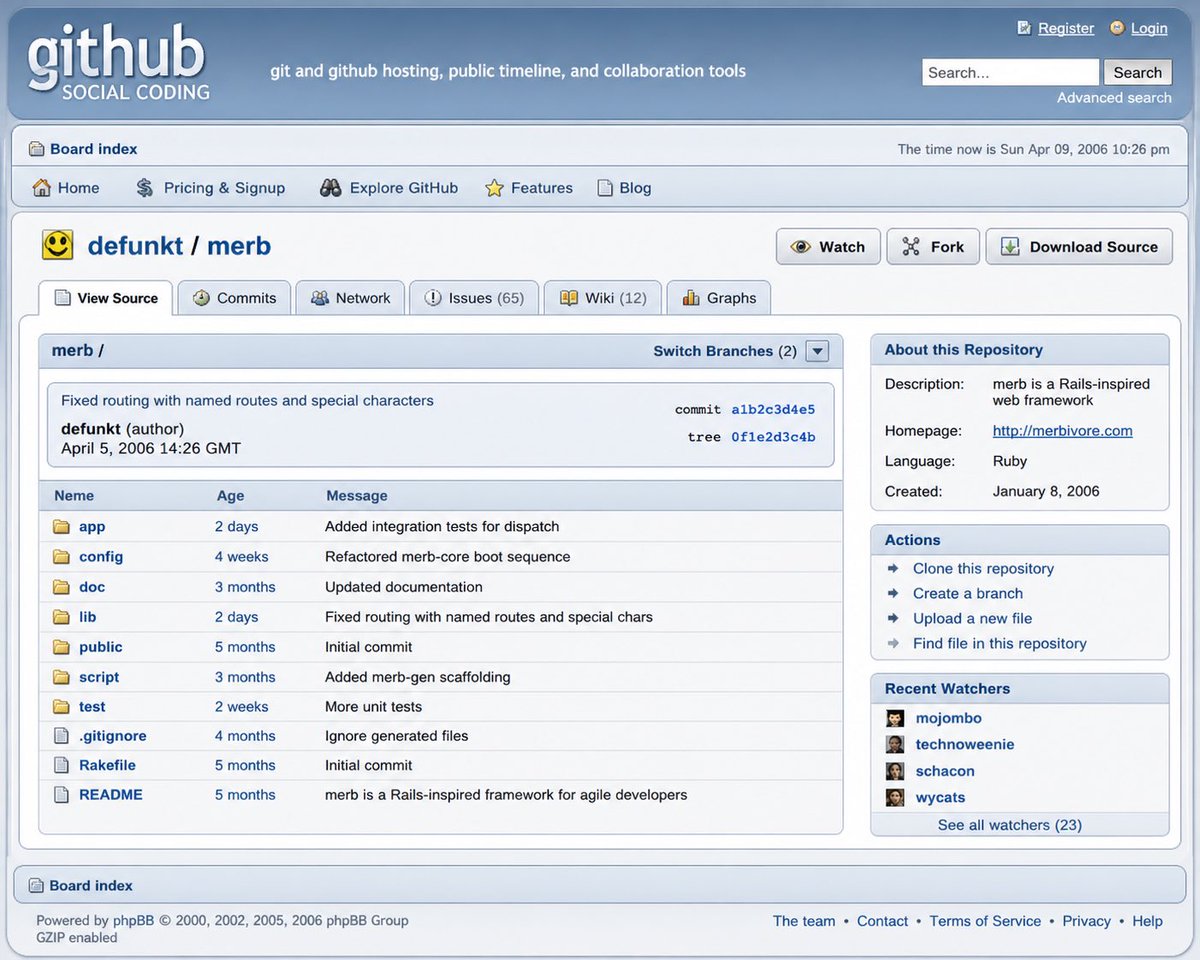The image size is (1200, 960).
Task: Click the Pricing dollar sign icon
Action: coord(145,187)
